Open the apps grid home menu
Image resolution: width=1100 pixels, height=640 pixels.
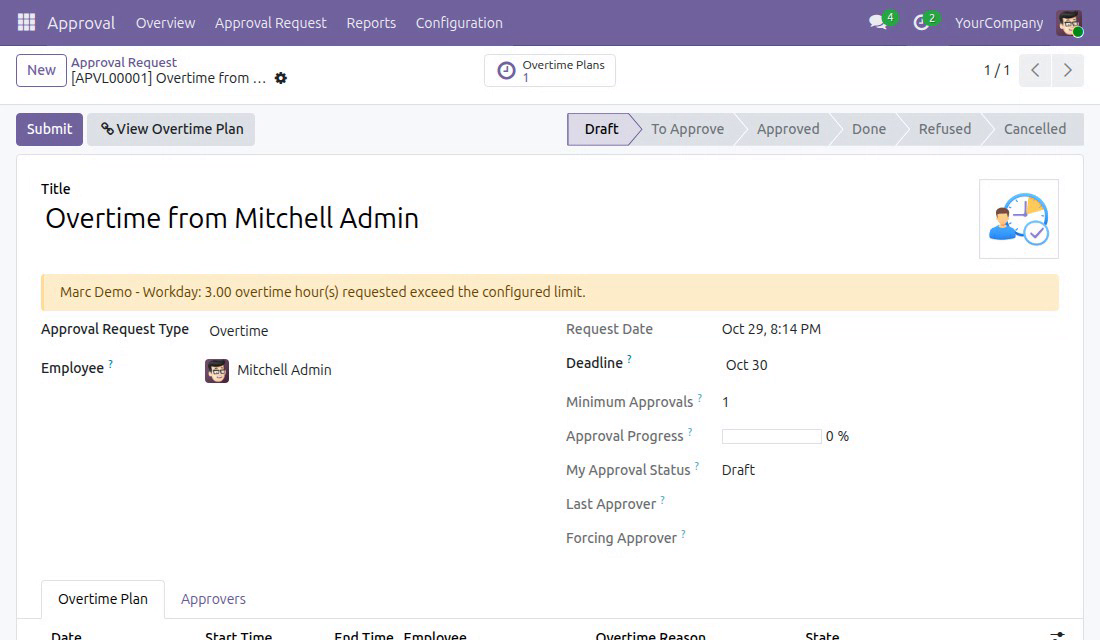[26, 22]
